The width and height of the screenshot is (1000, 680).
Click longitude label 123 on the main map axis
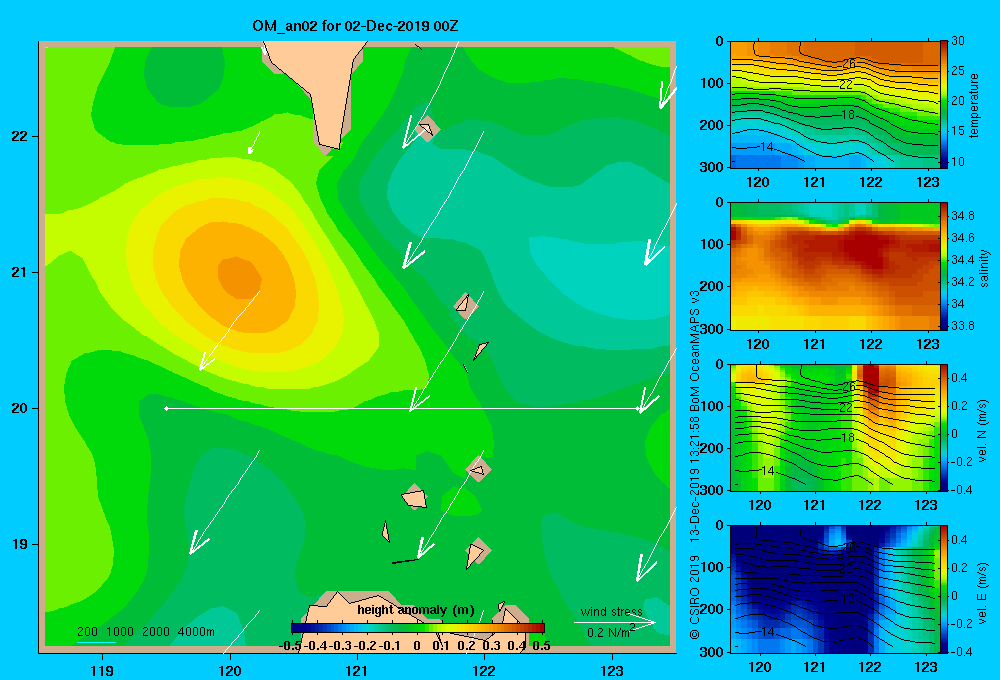pyautogui.click(x=612, y=670)
